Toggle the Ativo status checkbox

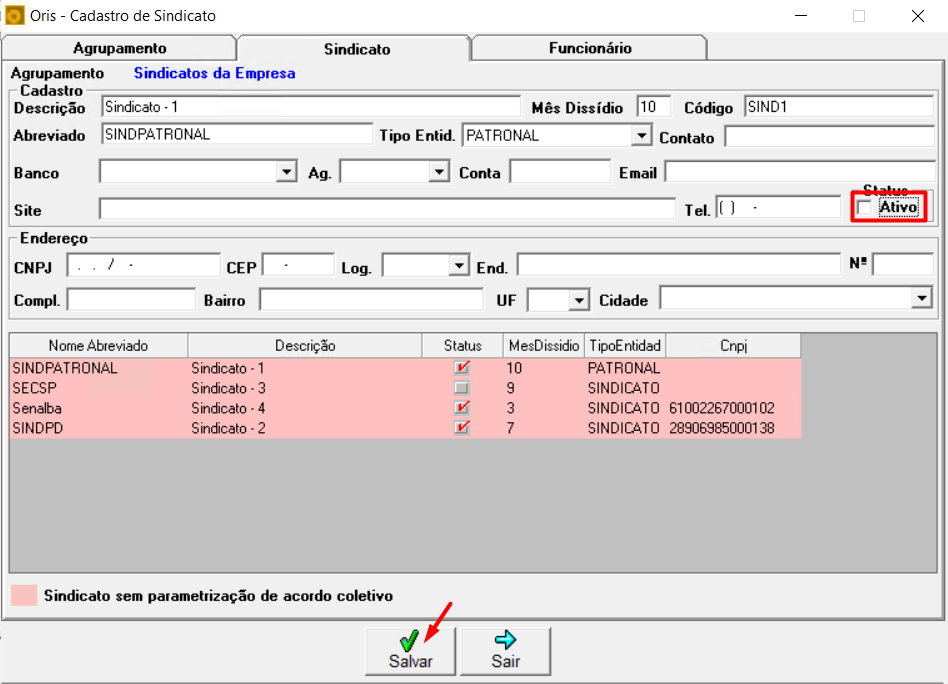pos(865,207)
